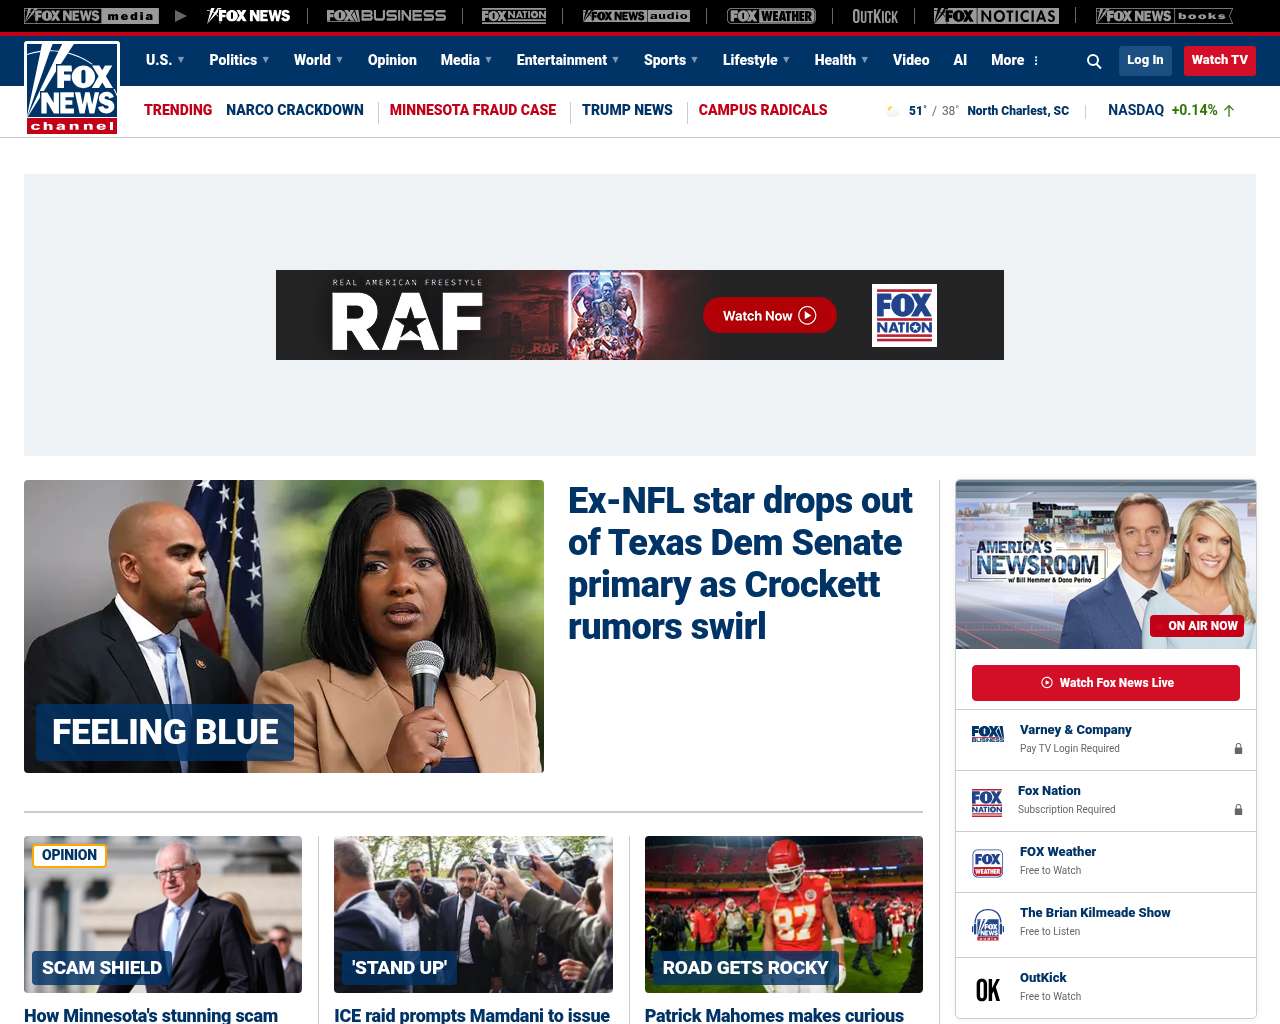Click Watch Now in the RAF ad
Image resolution: width=1280 pixels, height=1024 pixels.
[x=770, y=316]
